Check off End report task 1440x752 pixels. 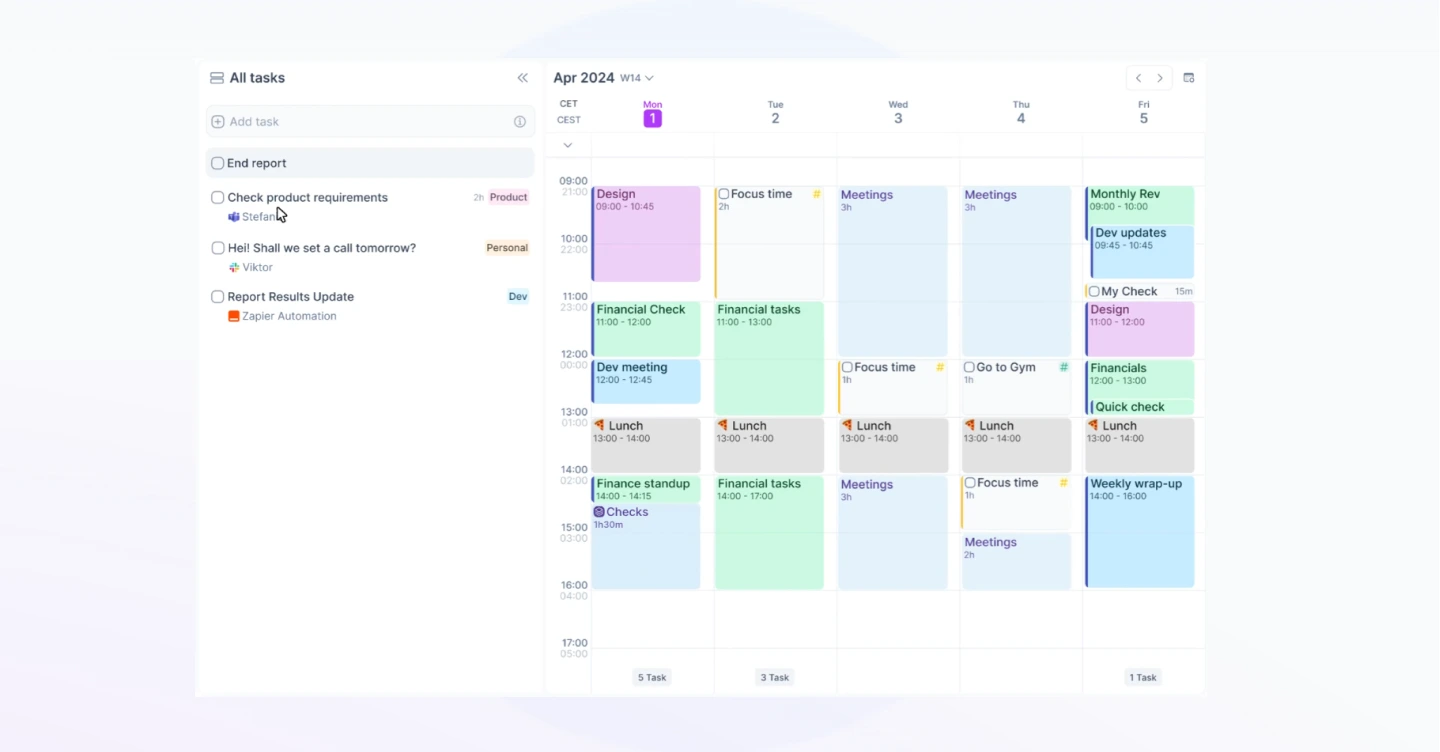tap(217, 163)
